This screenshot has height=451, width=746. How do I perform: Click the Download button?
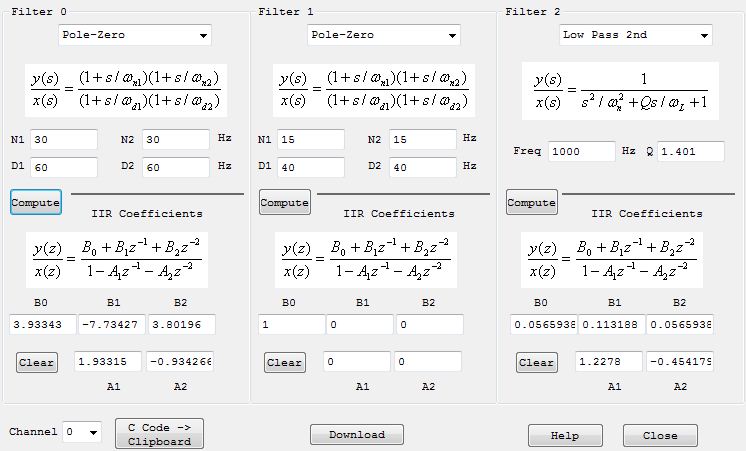tap(356, 434)
